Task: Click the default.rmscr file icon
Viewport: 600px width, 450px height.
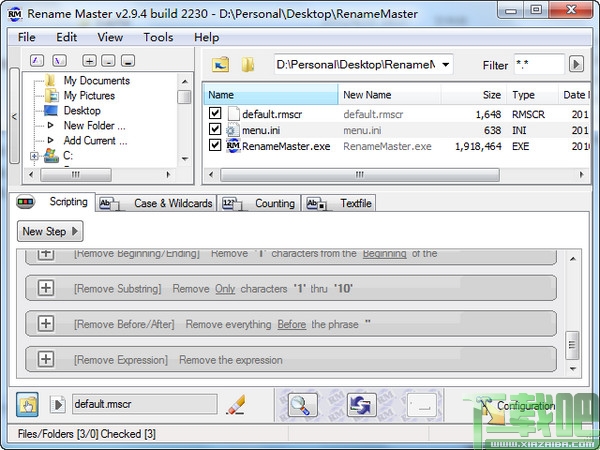Action: (x=233, y=114)
